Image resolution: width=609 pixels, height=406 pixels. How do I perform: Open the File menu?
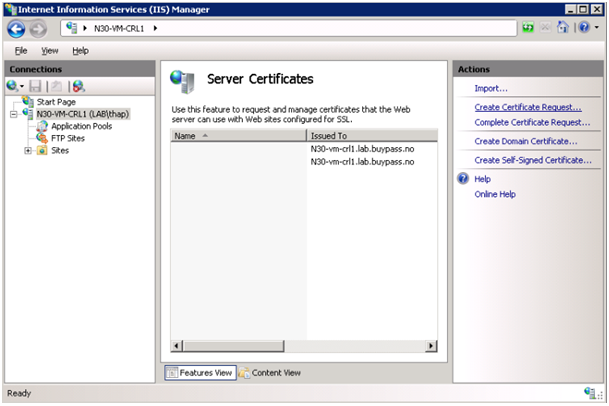click(x=21, y=51)
